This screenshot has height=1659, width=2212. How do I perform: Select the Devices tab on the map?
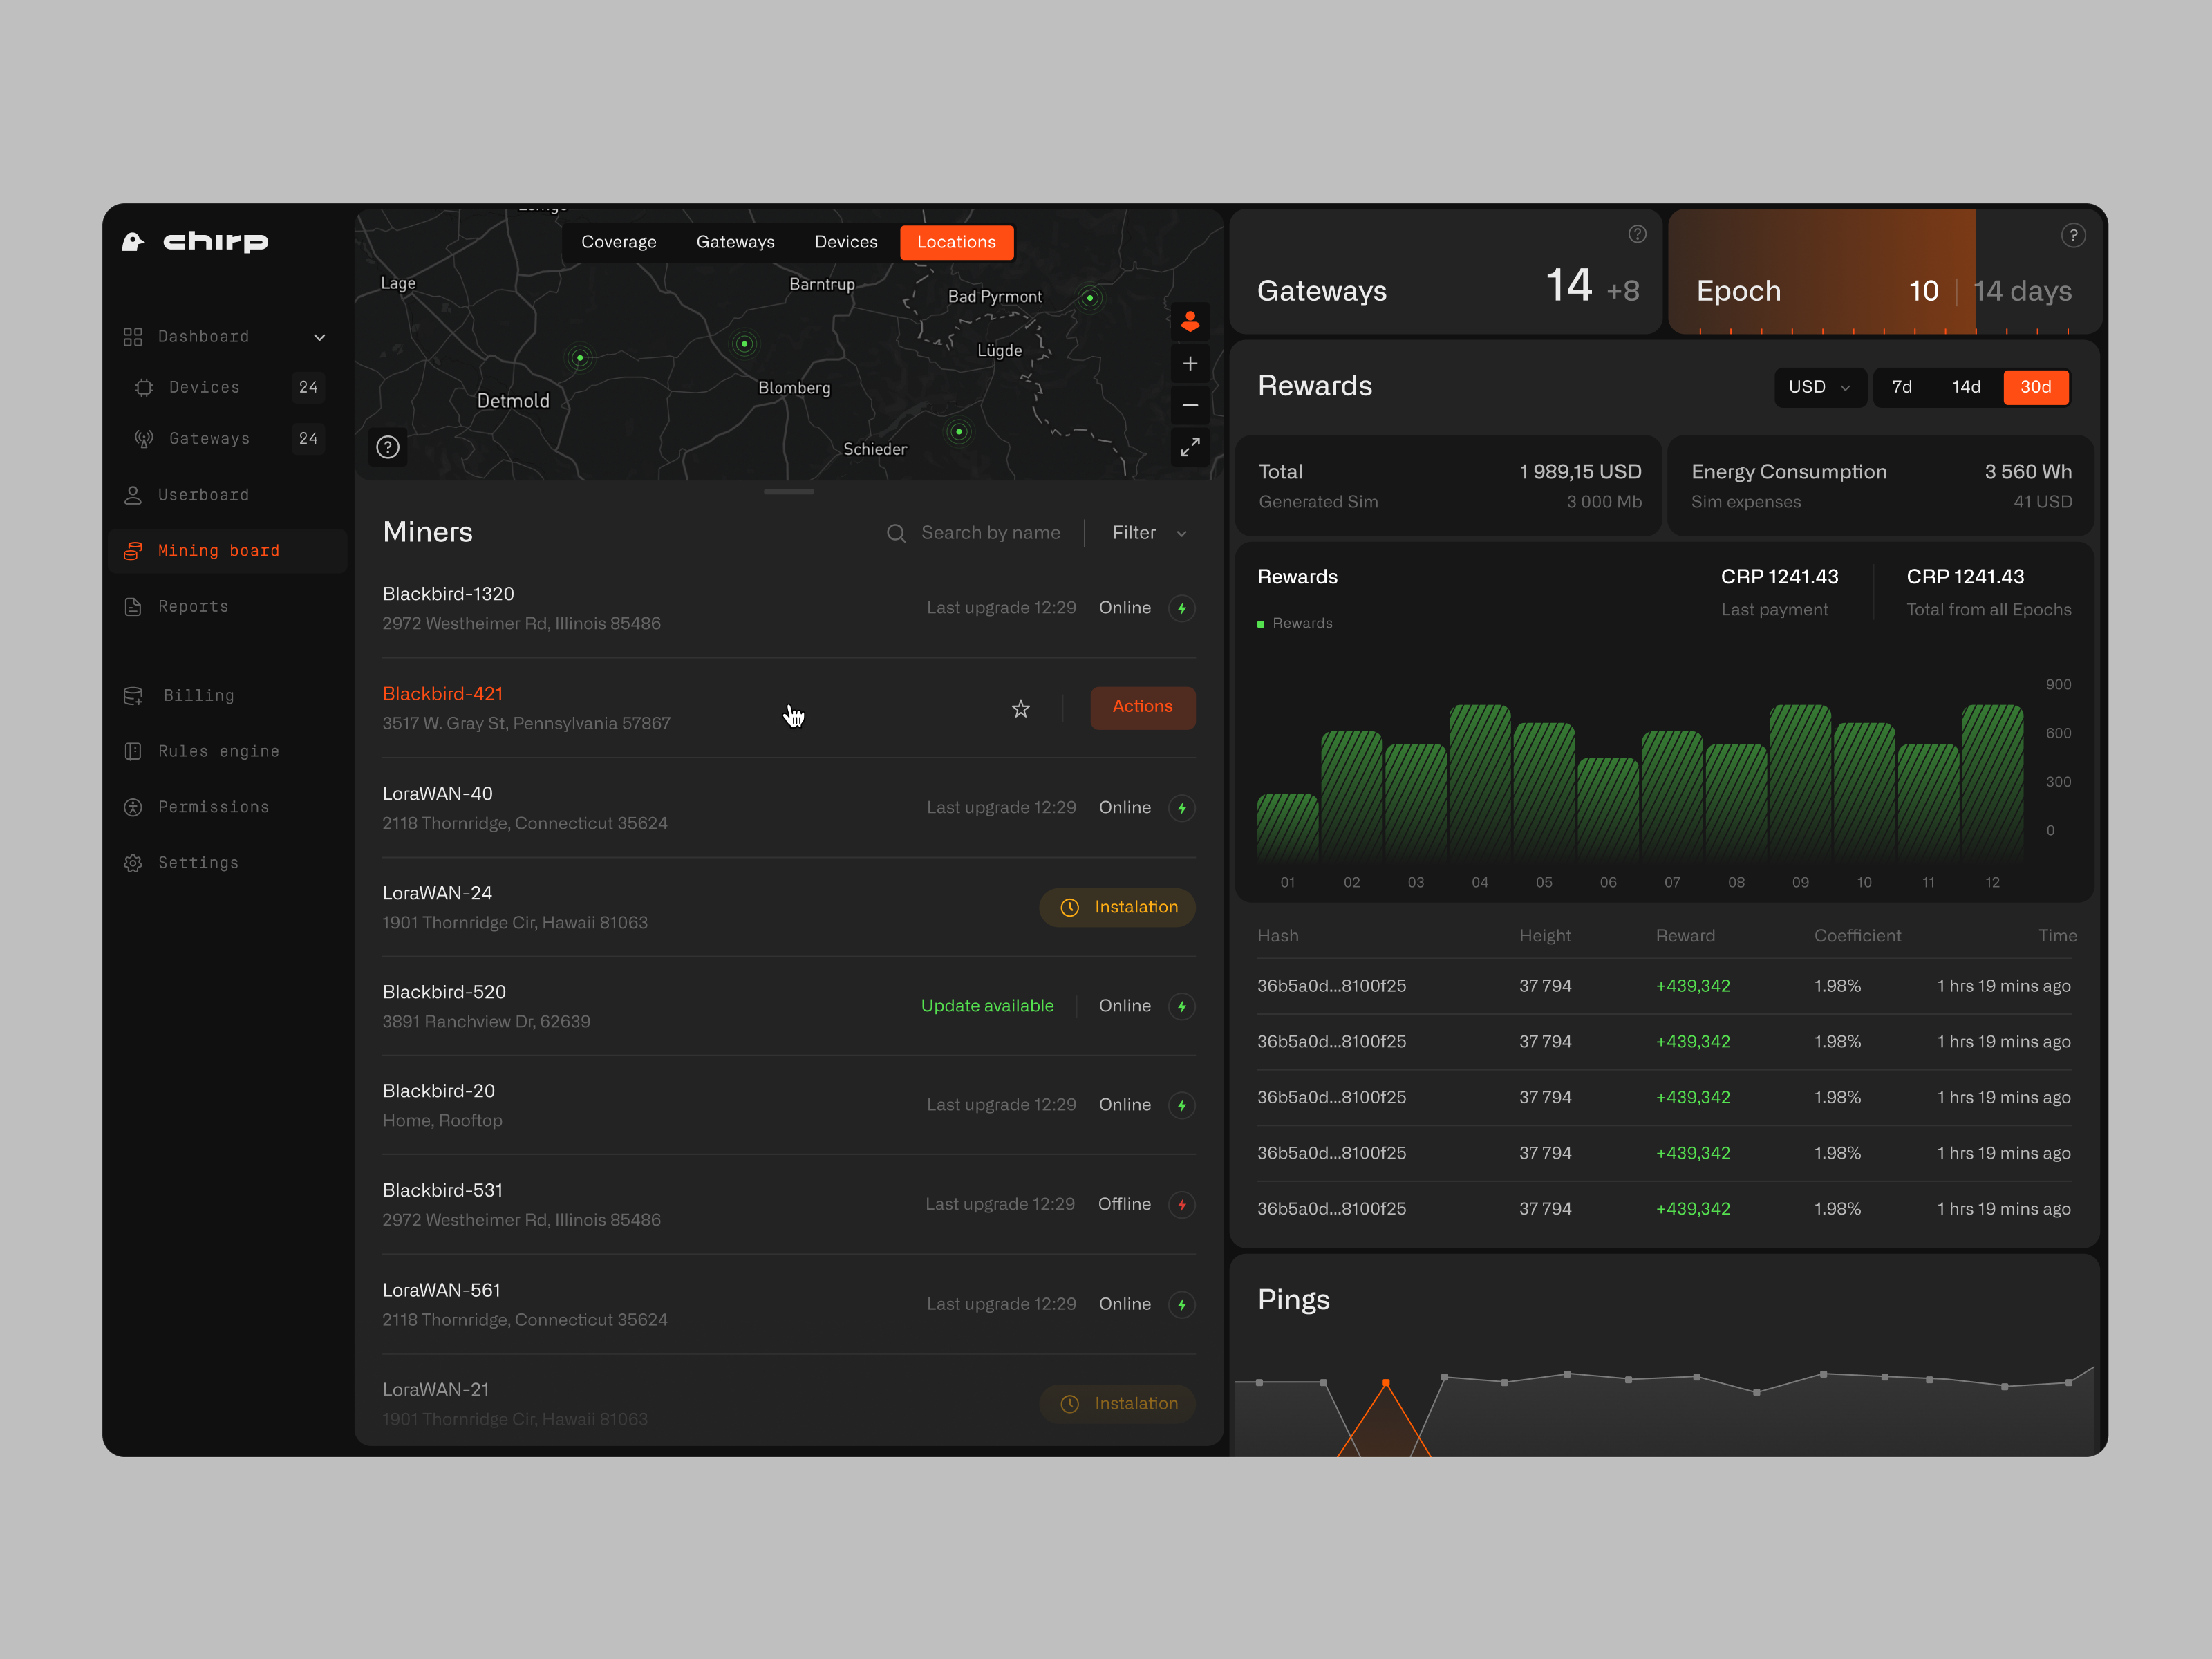[x=845, y=241]
